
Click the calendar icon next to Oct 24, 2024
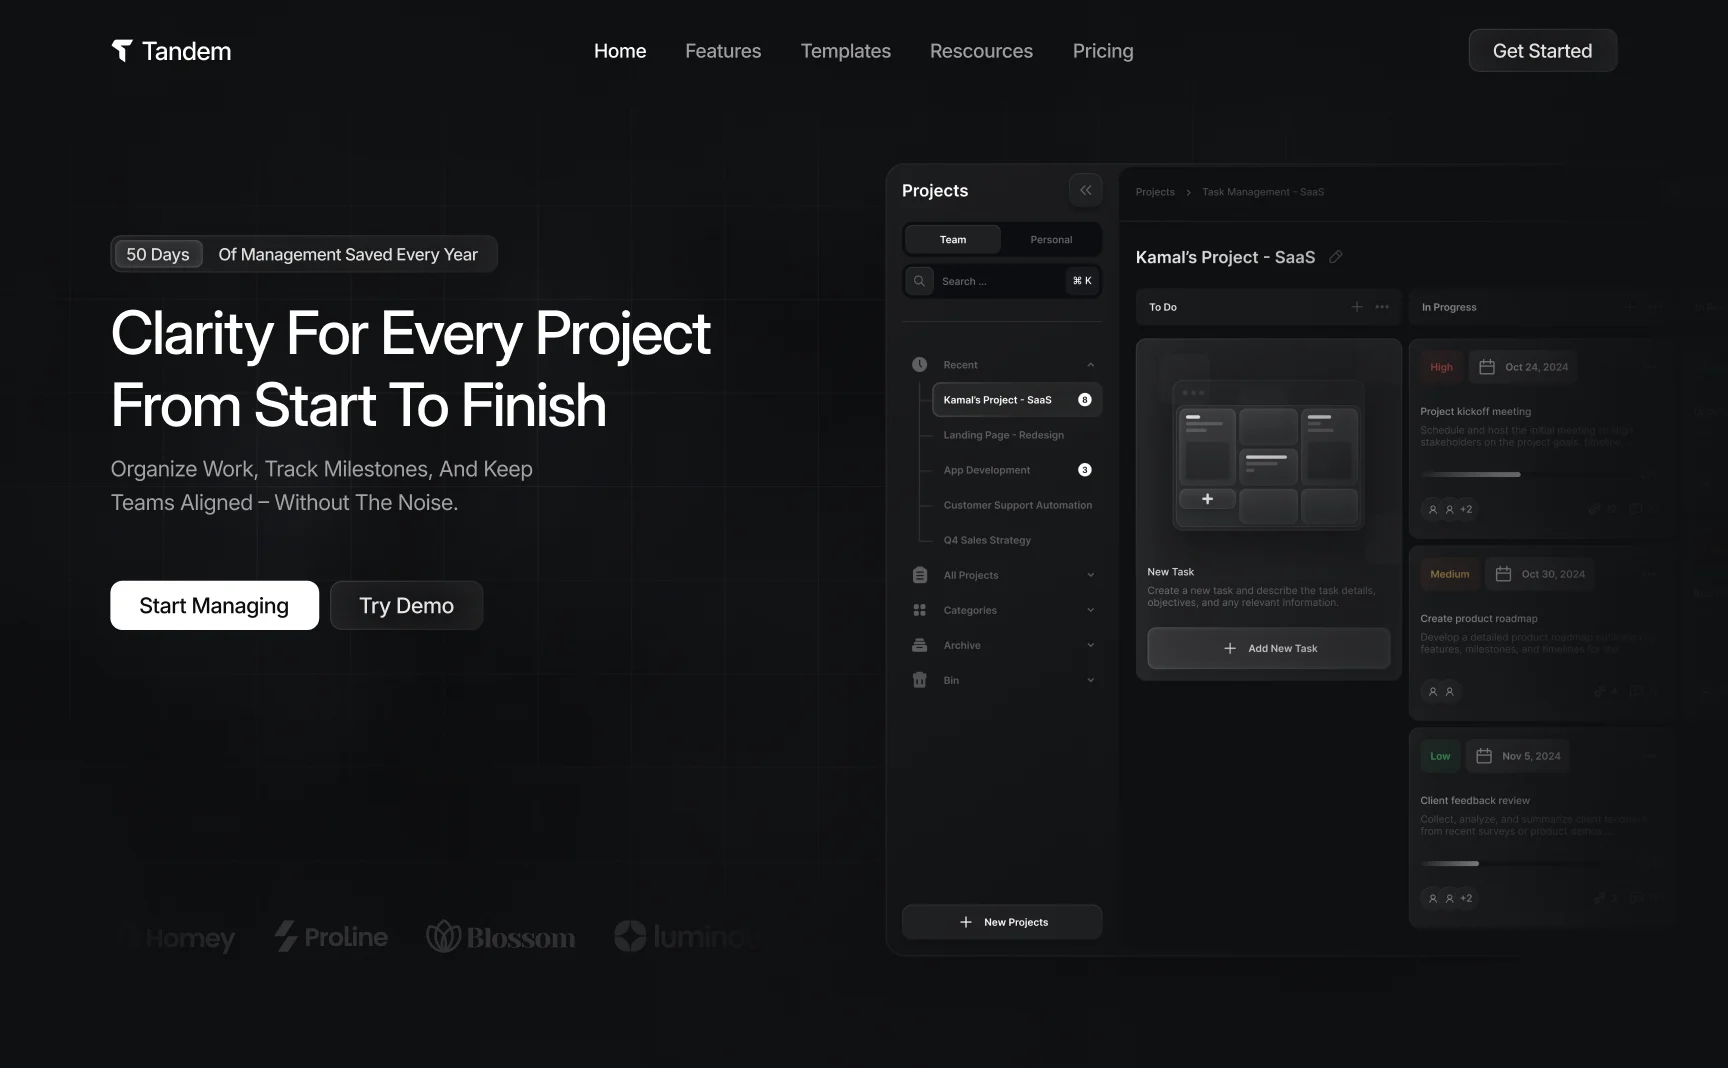pyautogui.click(x=1487, y=367)
